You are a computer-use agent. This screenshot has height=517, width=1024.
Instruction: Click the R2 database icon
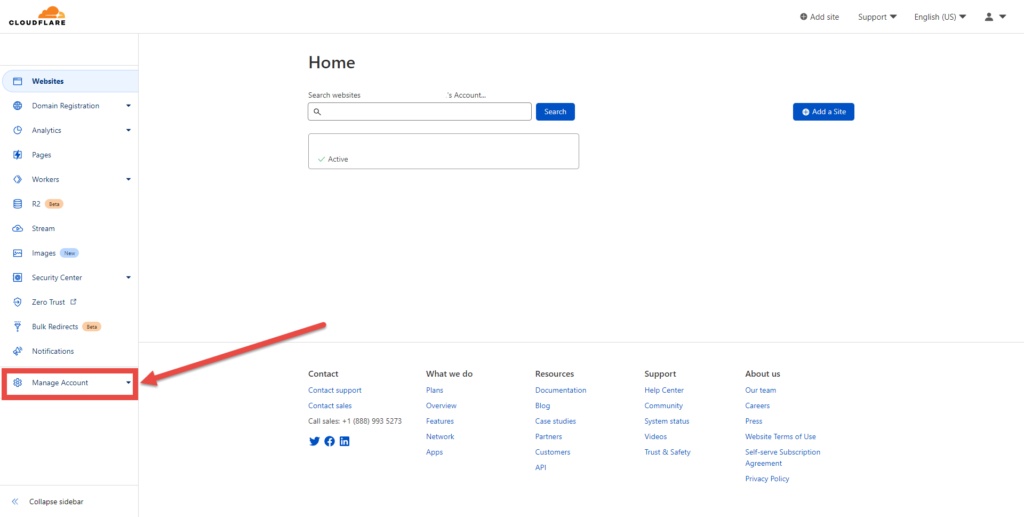click(18, 204)
